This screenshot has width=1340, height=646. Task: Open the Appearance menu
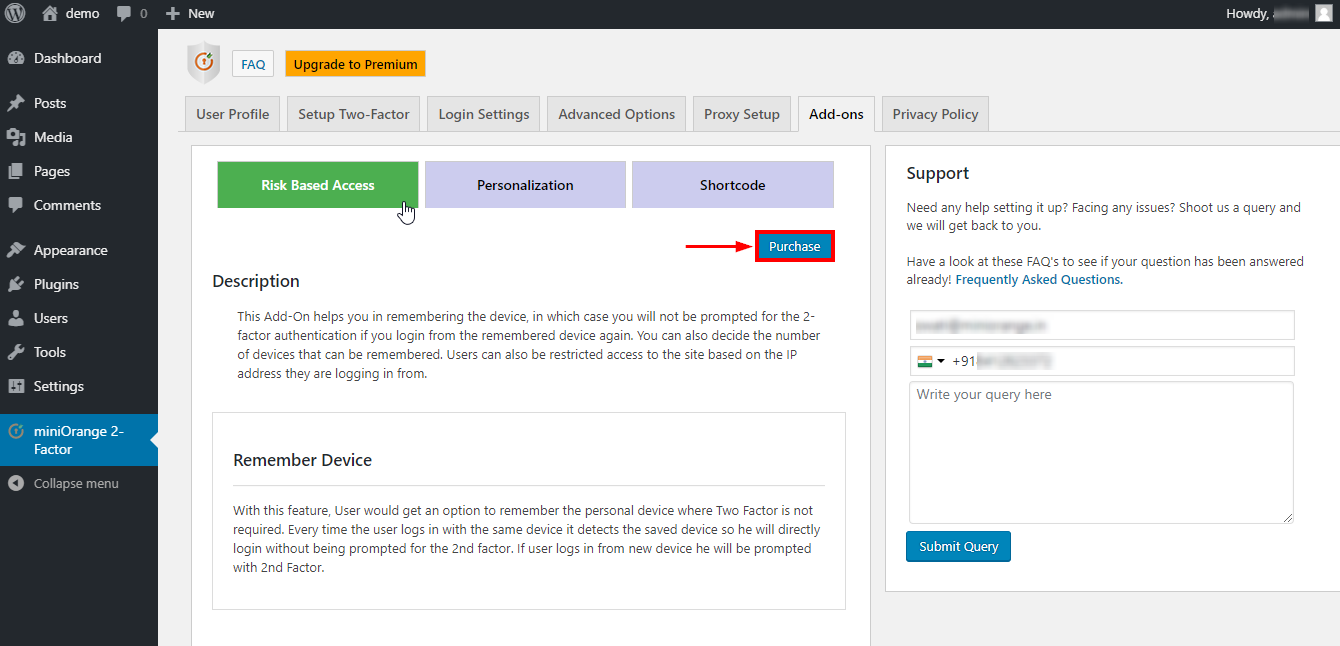[x=79, y=250]
